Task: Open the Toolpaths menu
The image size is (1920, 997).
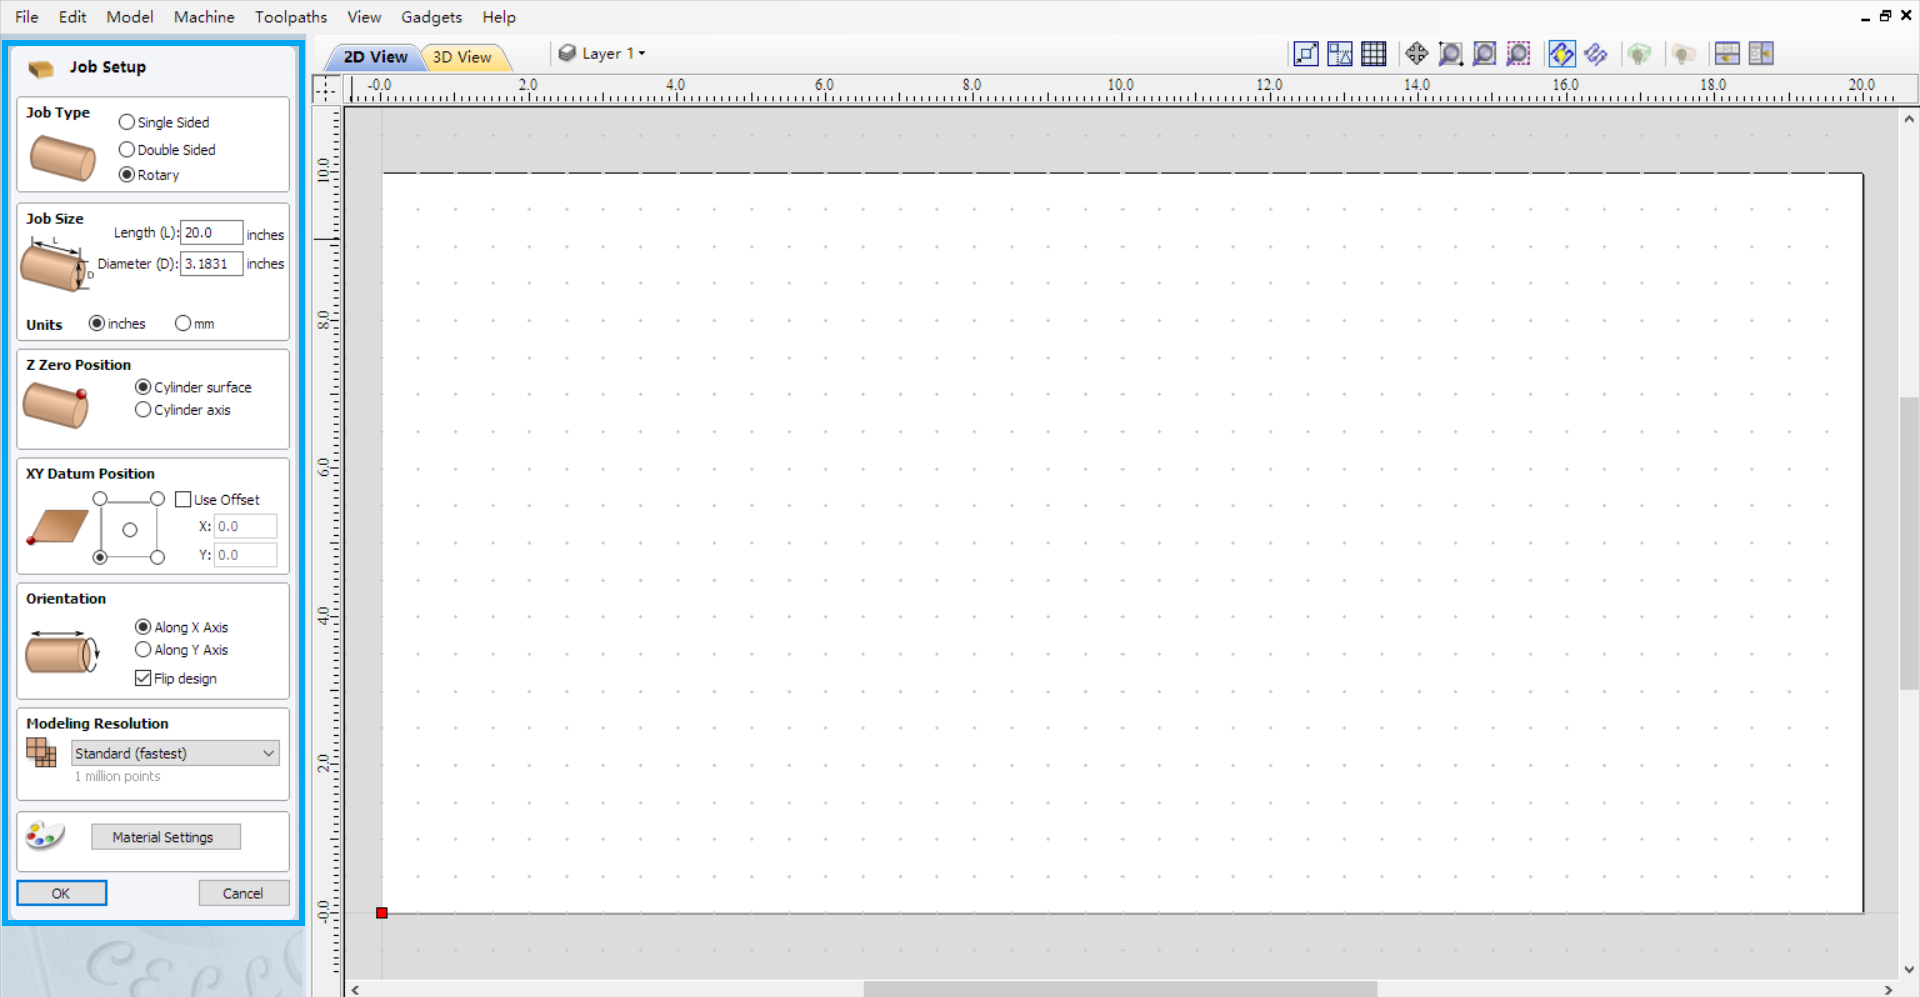Action: (x=290, y=17)
